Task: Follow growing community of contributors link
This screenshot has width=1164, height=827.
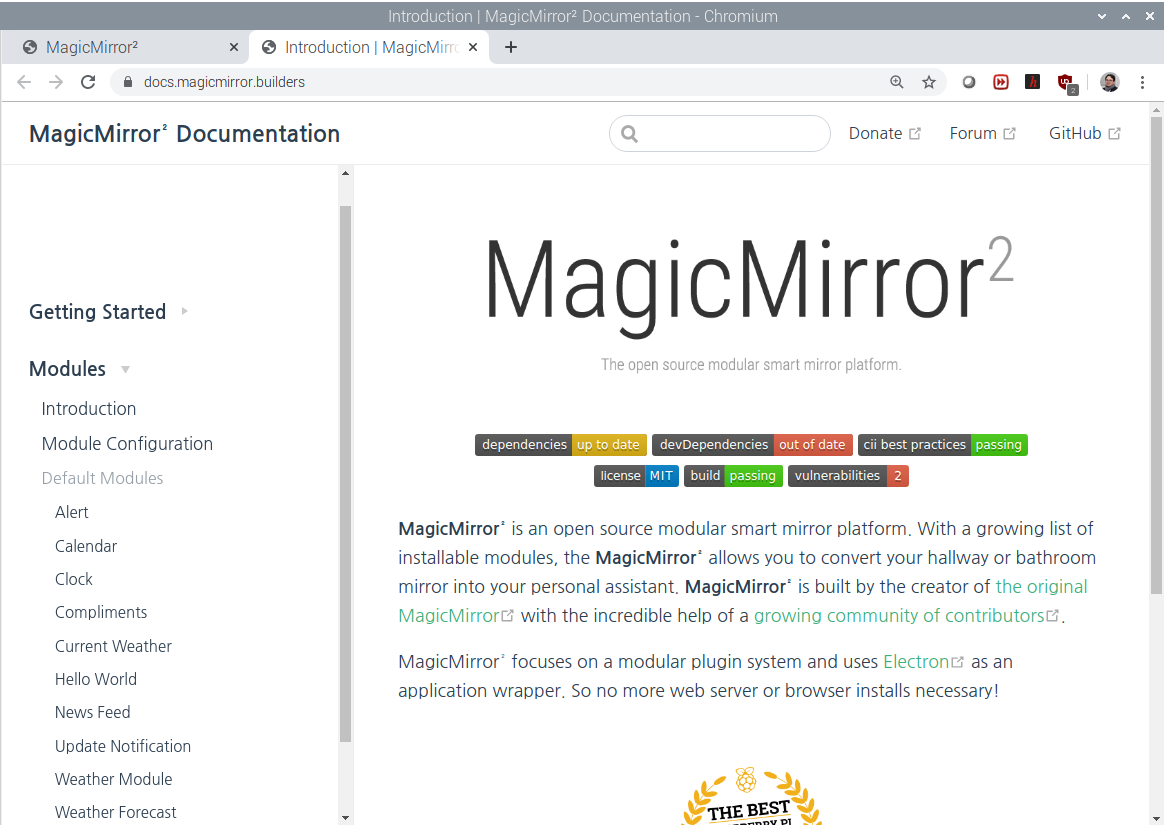Action: coord(906,616)
